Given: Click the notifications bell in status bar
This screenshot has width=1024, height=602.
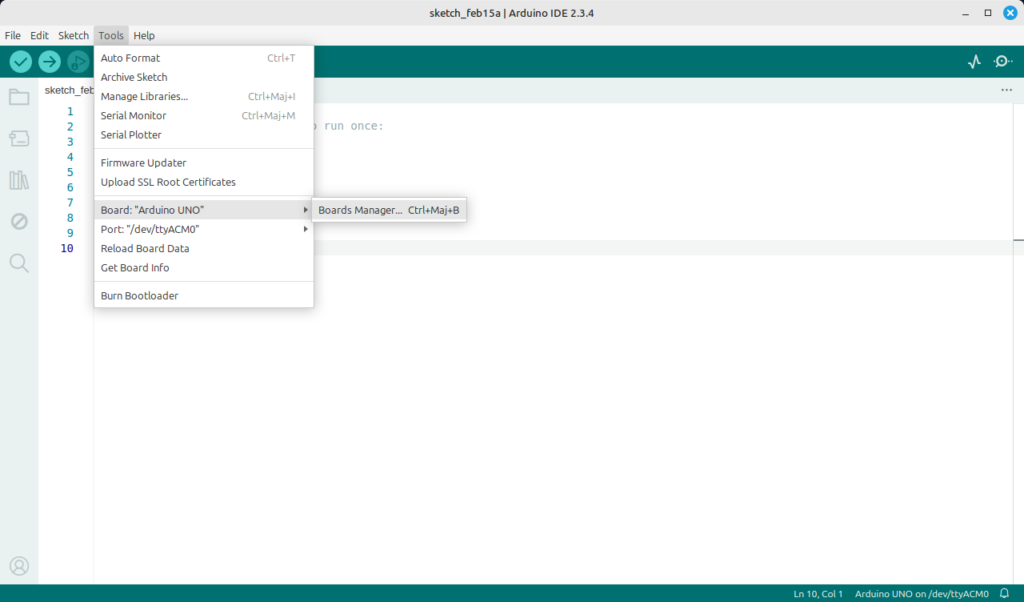Looking at the screenshot, I should pos(1004,594).
